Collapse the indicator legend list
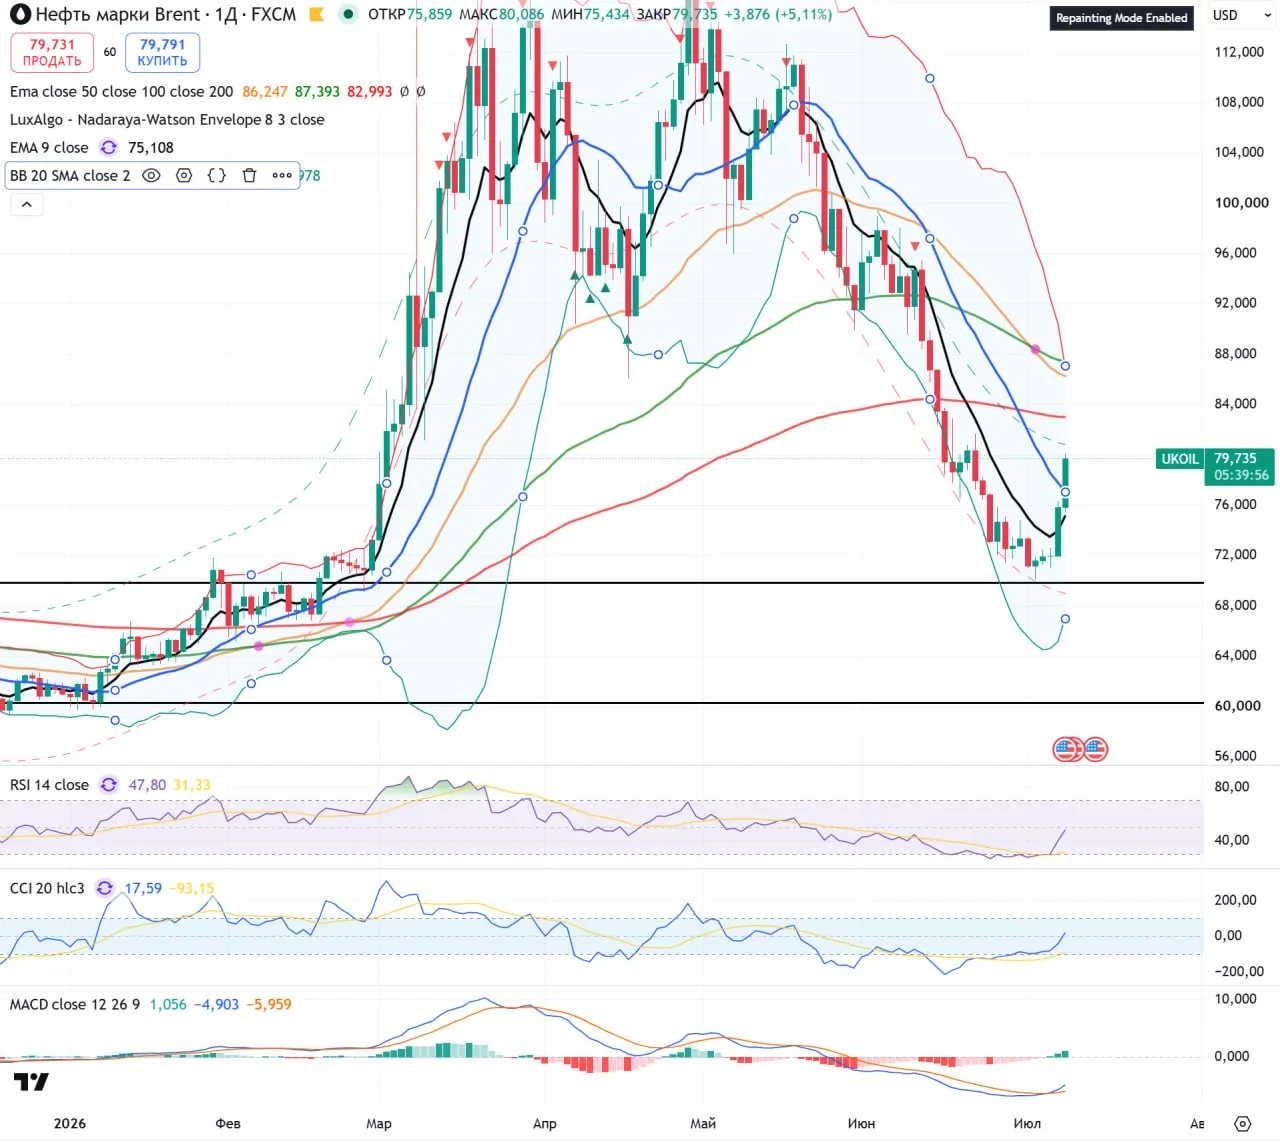The height and width of the screenshot is (1143, 1280). click(27, 204)
